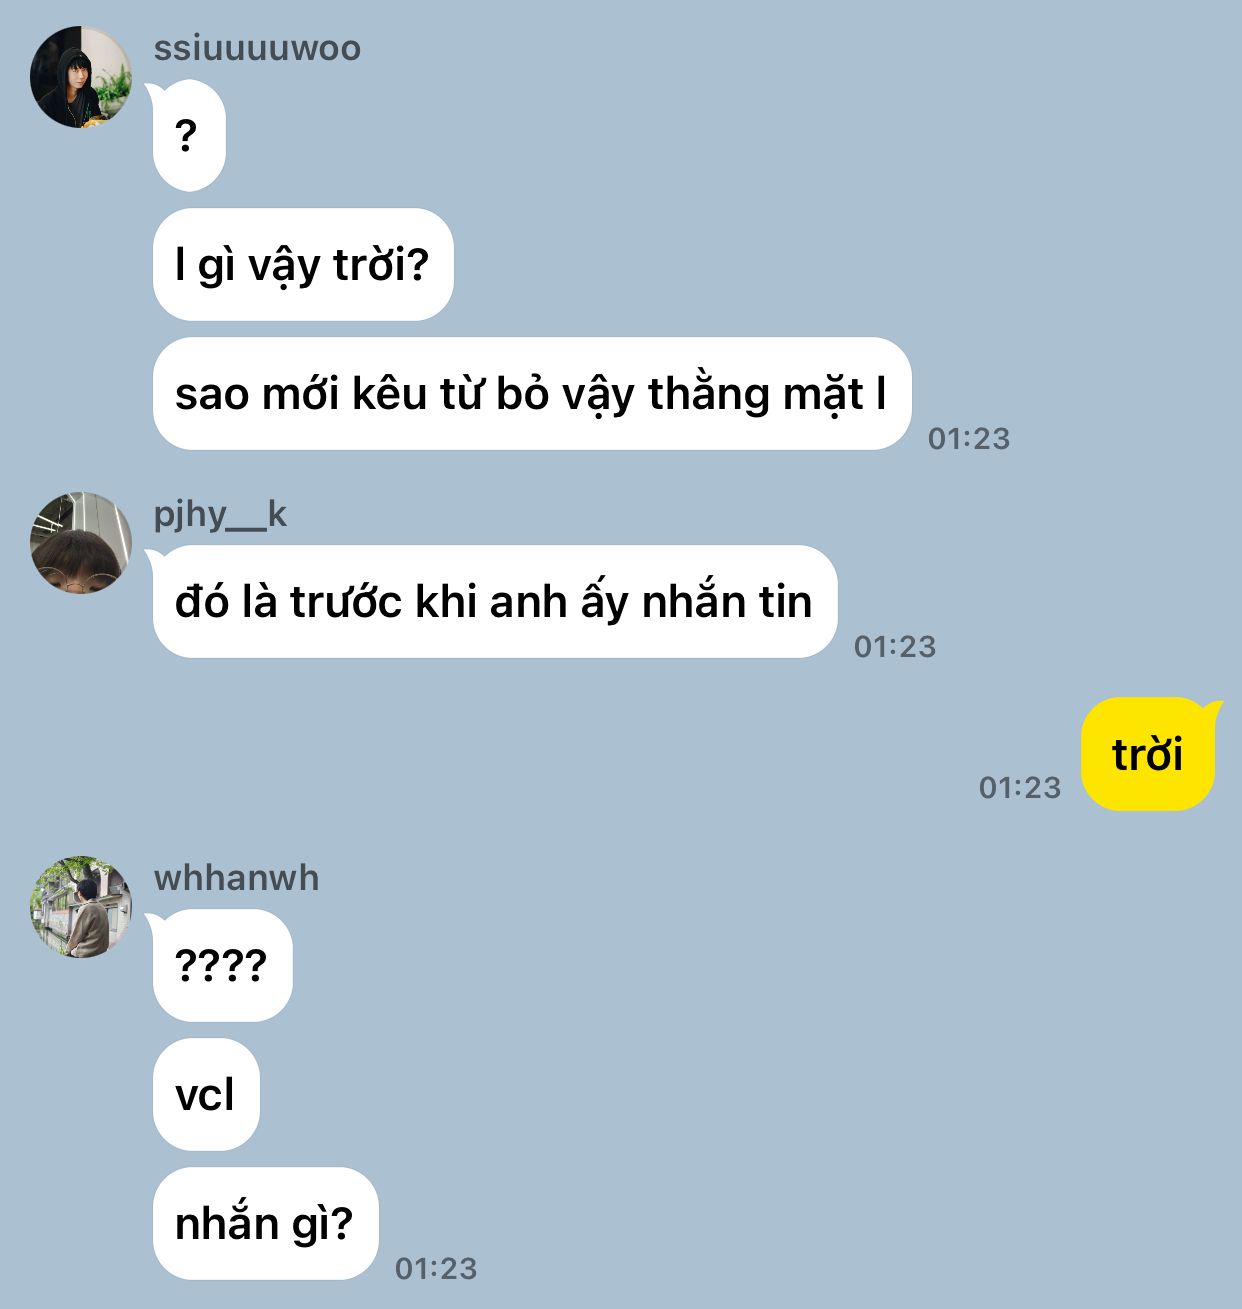The height and width of the screenshot is (1309, 1242).
Task: Select the yellow 'trời' message bubble
Action: (x=1148, y=754)
